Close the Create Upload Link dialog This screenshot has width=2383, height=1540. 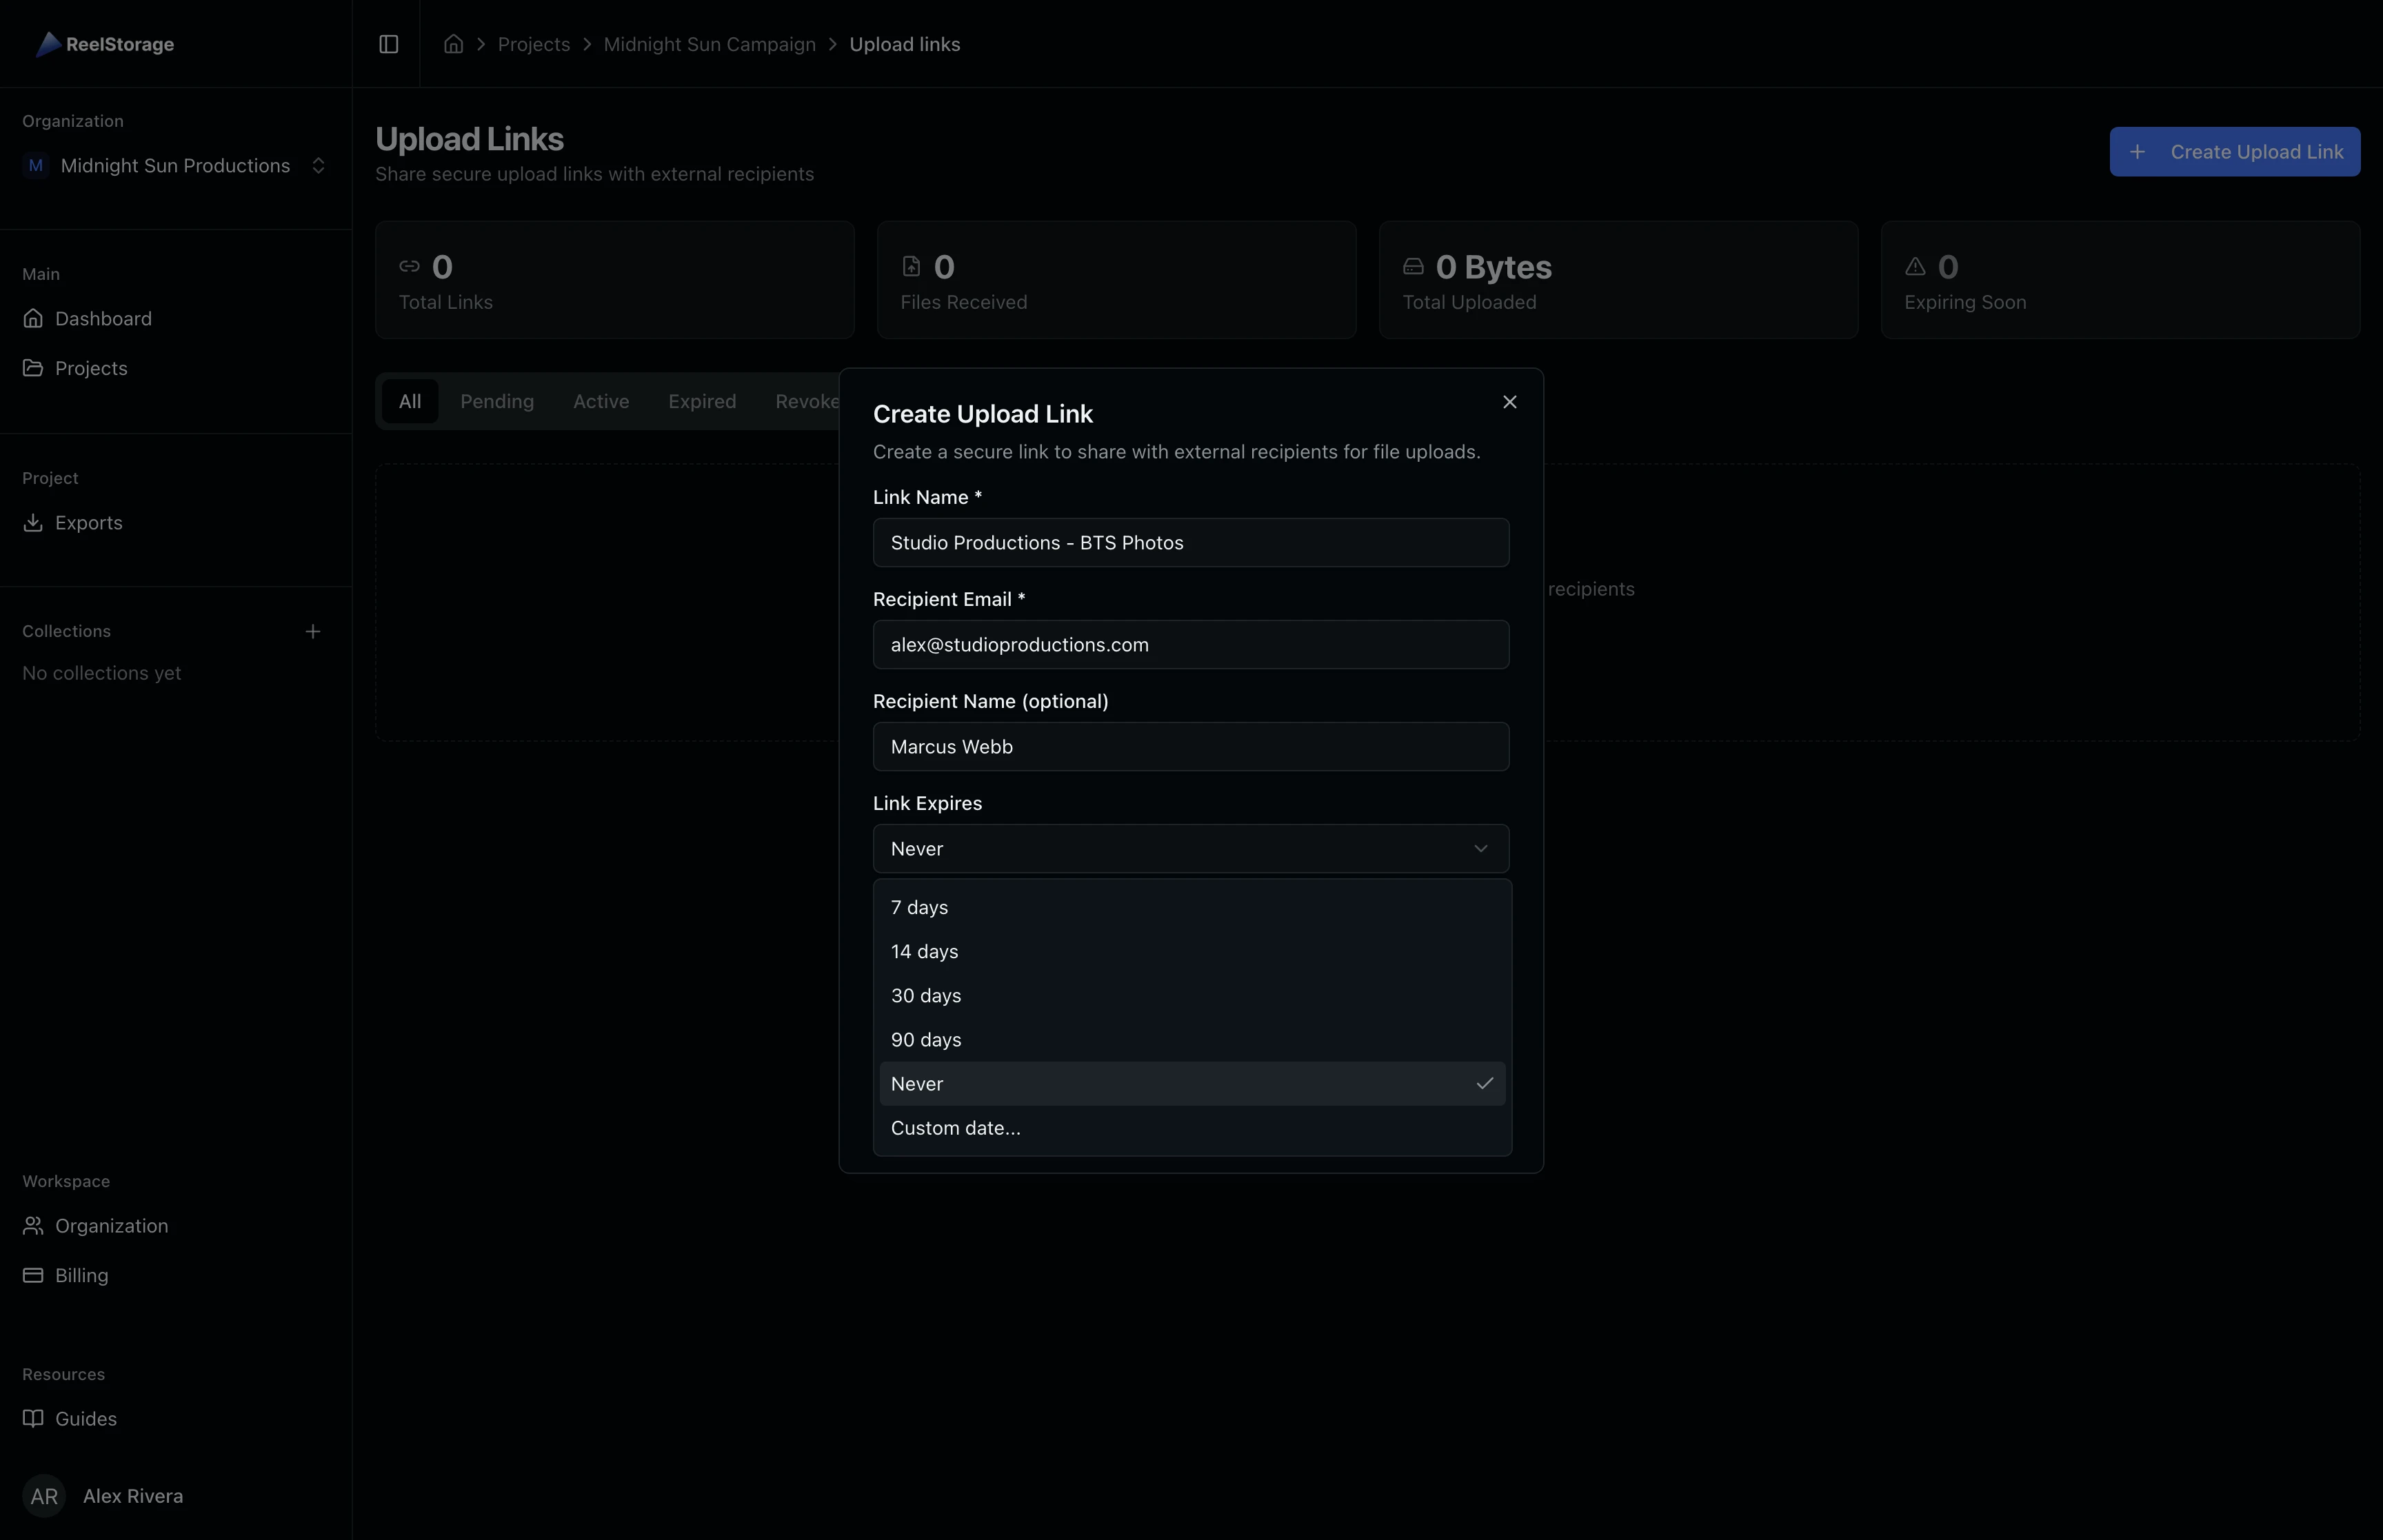1509,401
